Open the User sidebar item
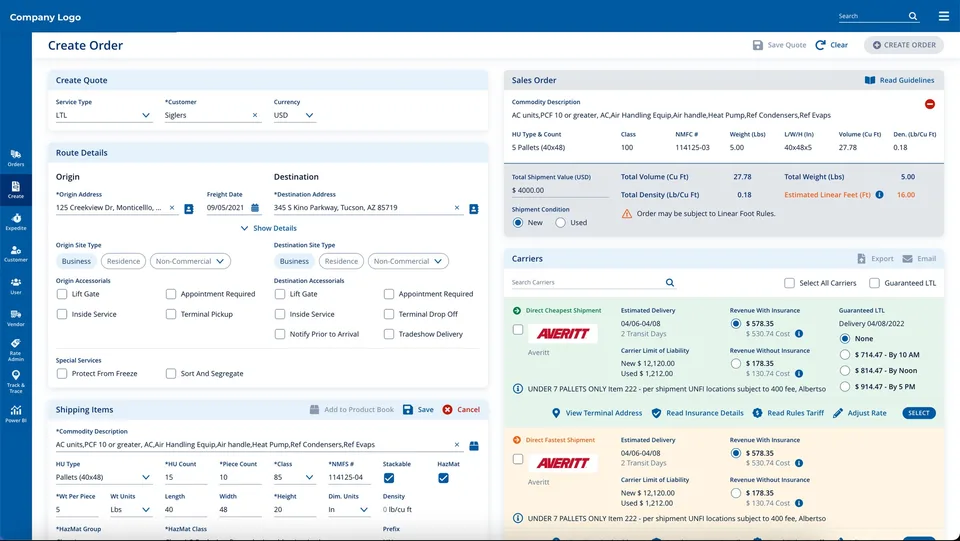Screen dimensions: 960x541 pyautogui.click(x=16, y=286)
